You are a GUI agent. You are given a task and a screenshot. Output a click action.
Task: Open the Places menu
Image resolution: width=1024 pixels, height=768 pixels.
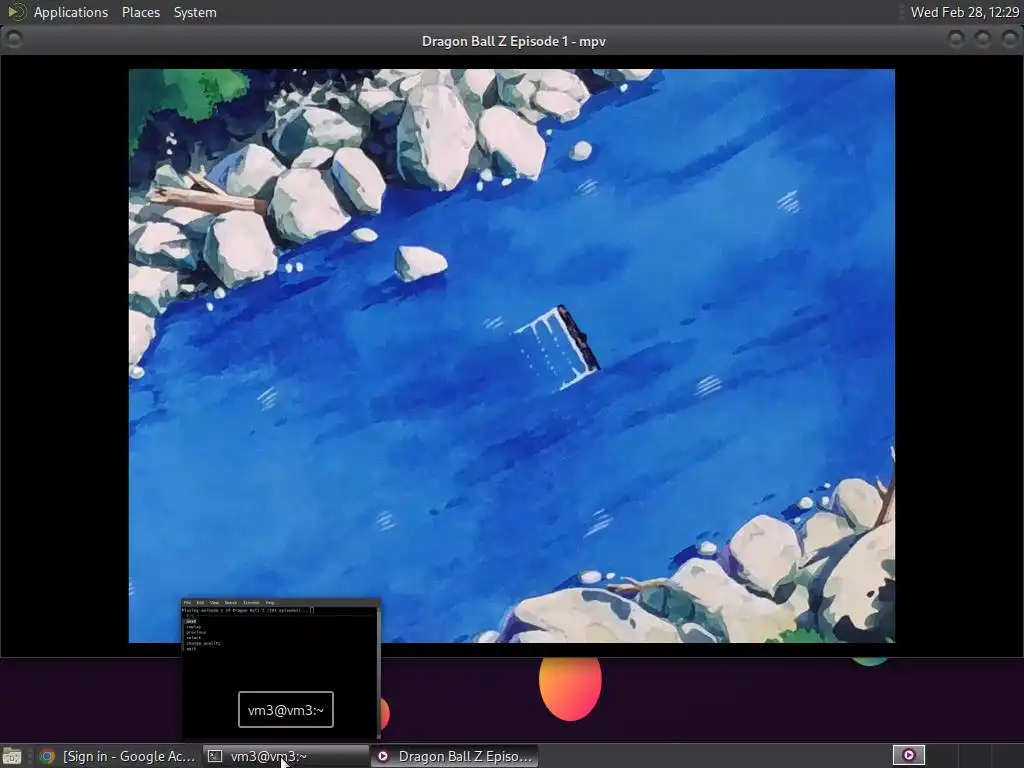[140, 12]
